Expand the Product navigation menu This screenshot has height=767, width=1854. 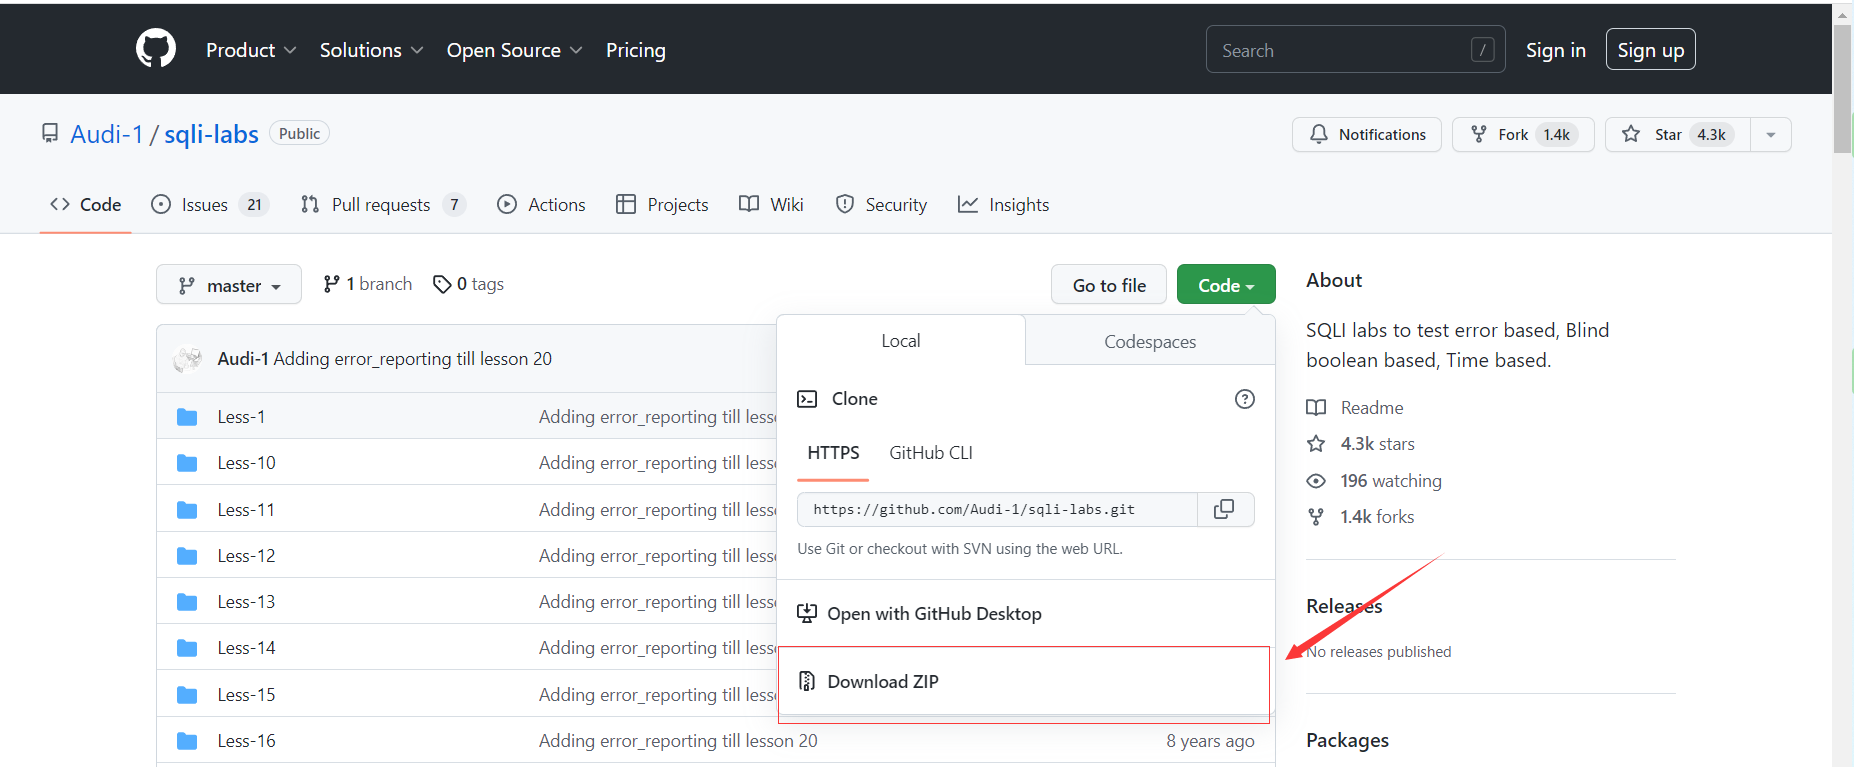(250, 50)
